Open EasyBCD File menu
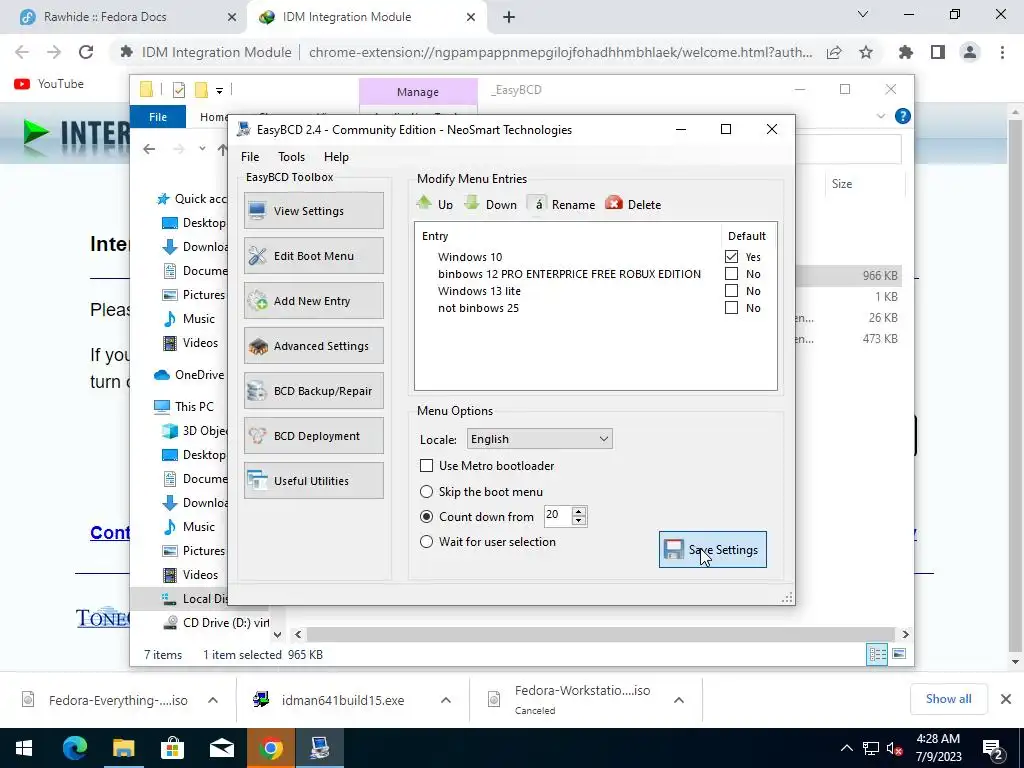1024x768 pixels. [249, 157]
